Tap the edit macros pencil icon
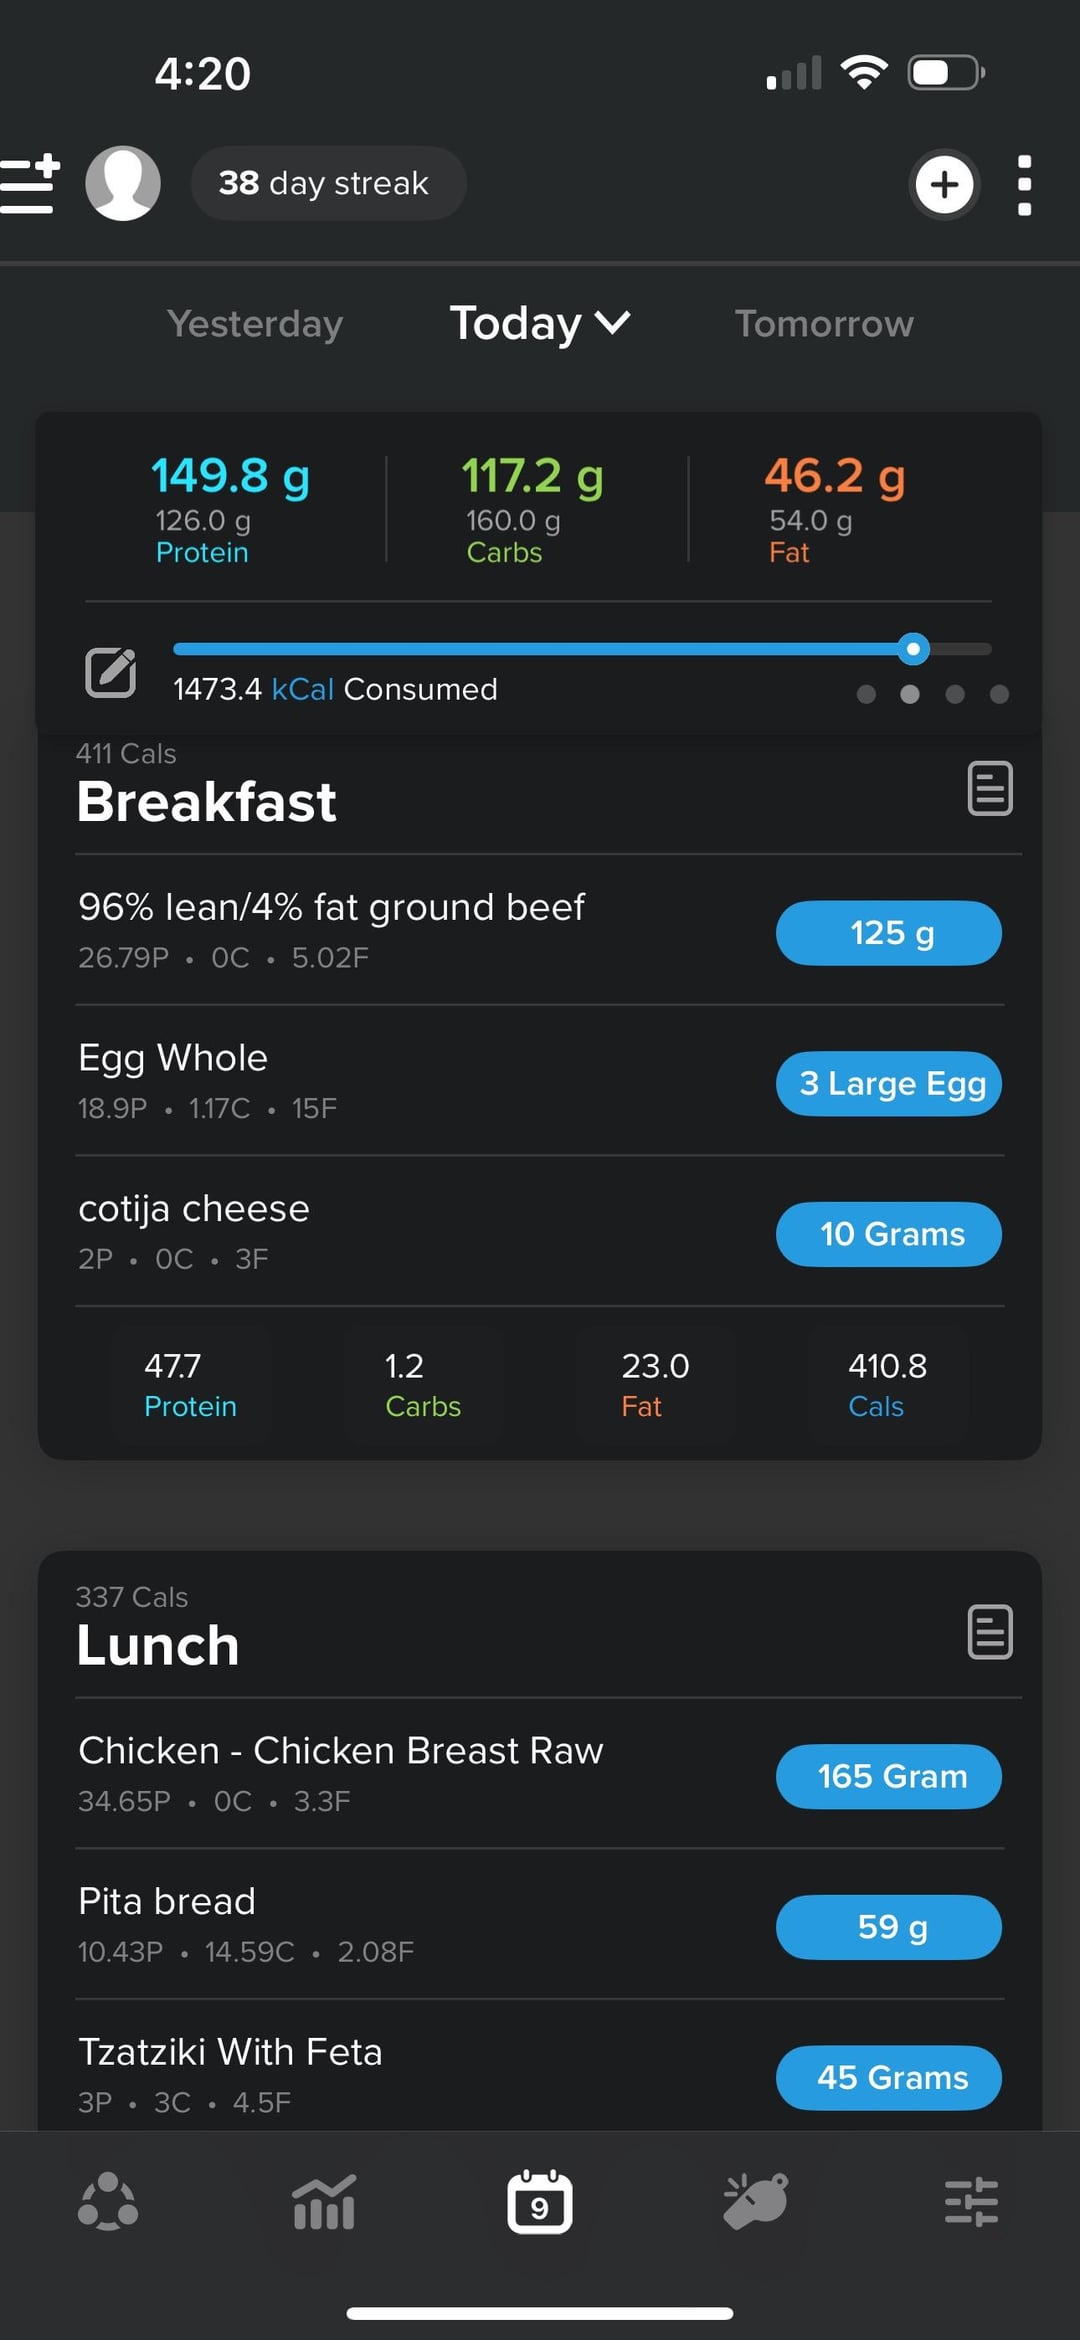This screenshot has height=2340, width=1080. (x=110, y=672)
